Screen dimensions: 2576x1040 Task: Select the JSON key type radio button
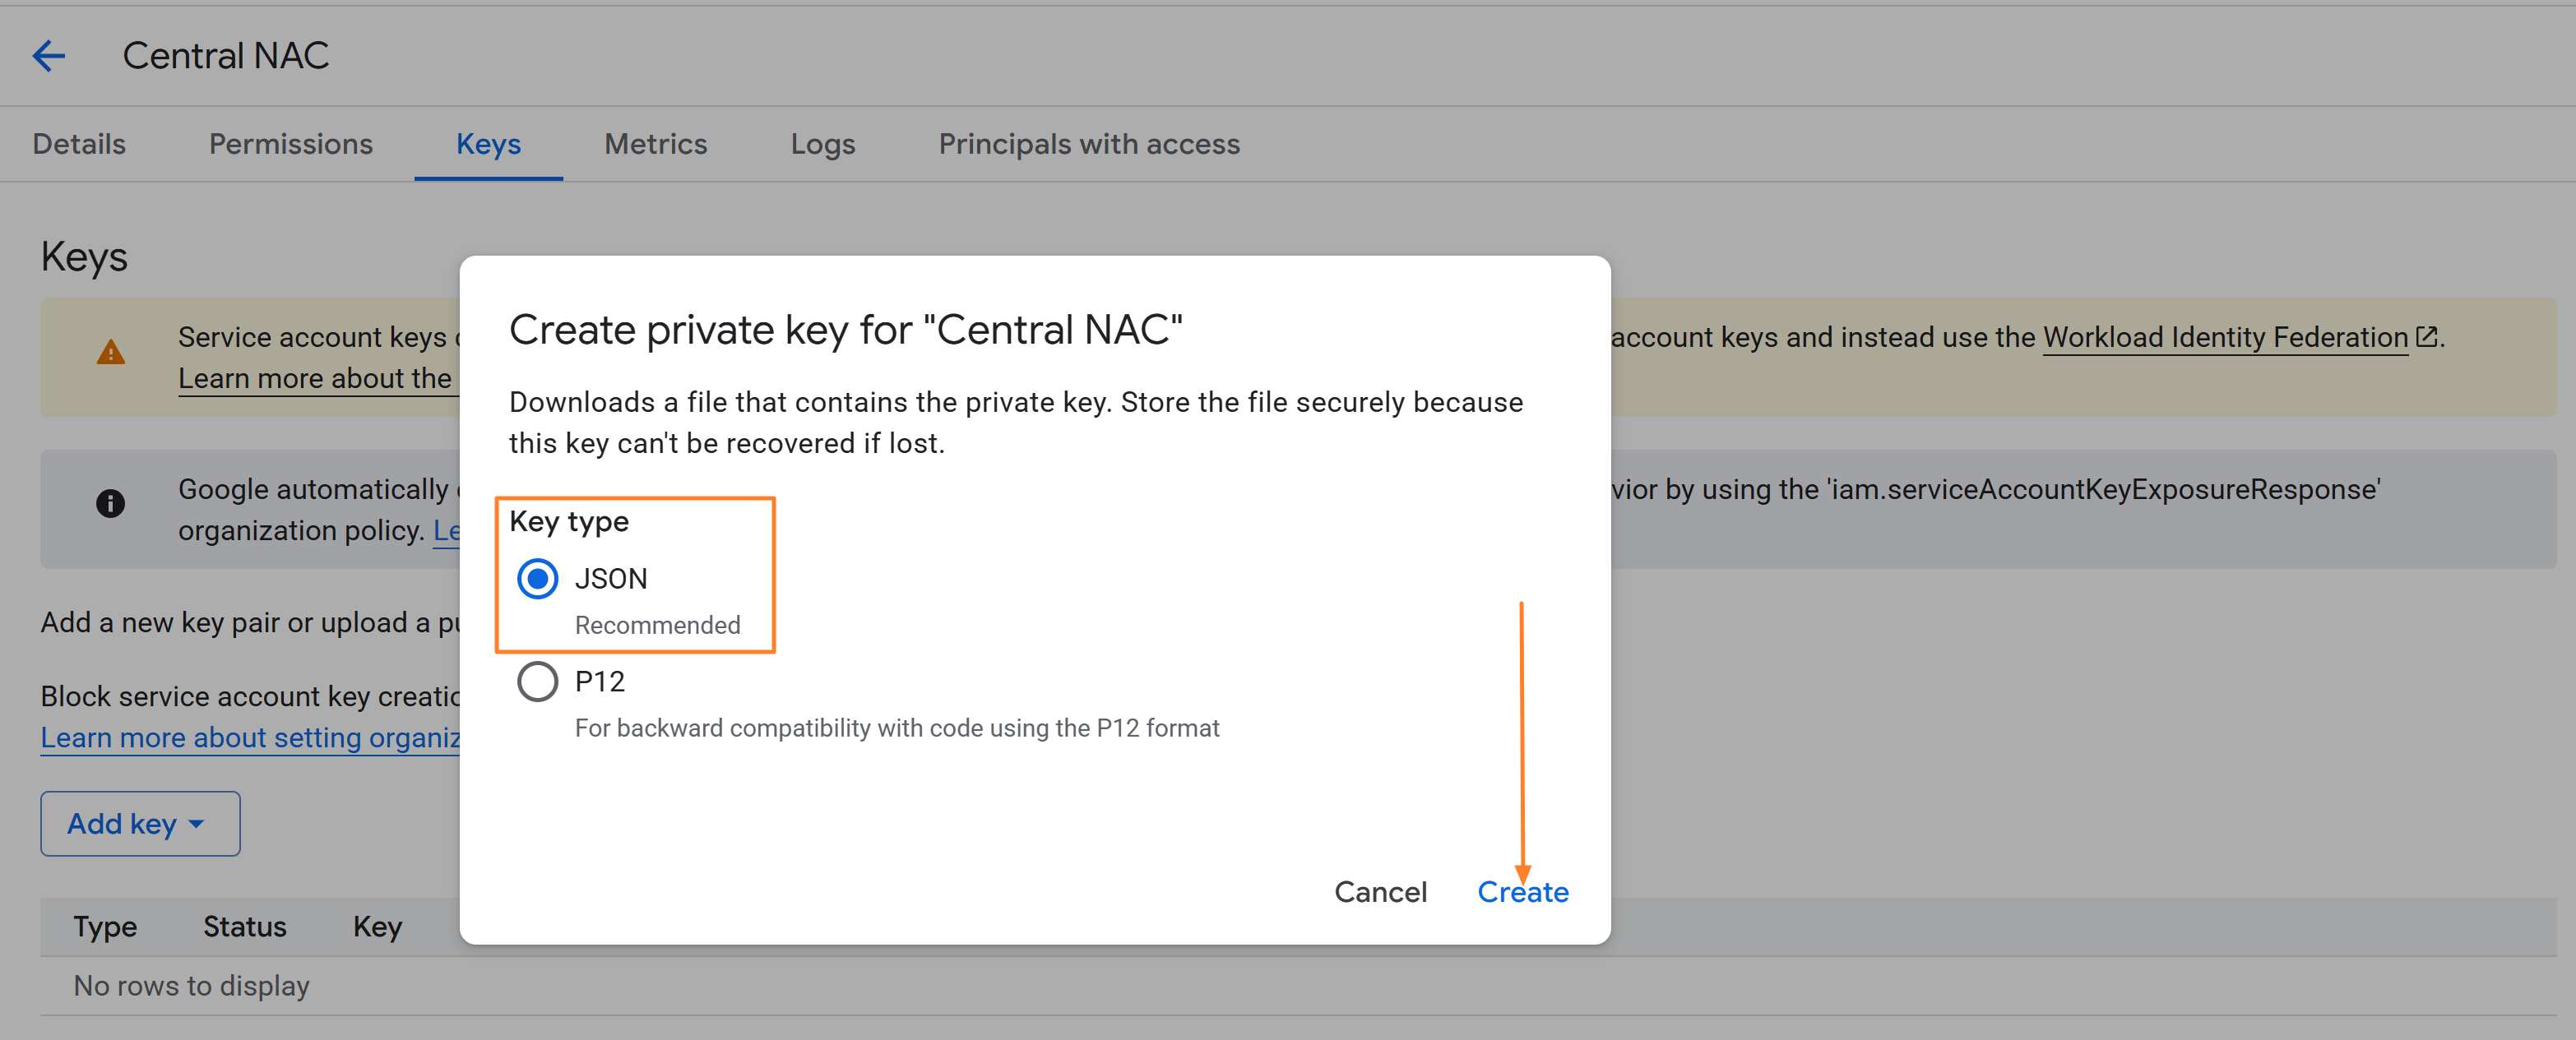[x=538, y=579]
